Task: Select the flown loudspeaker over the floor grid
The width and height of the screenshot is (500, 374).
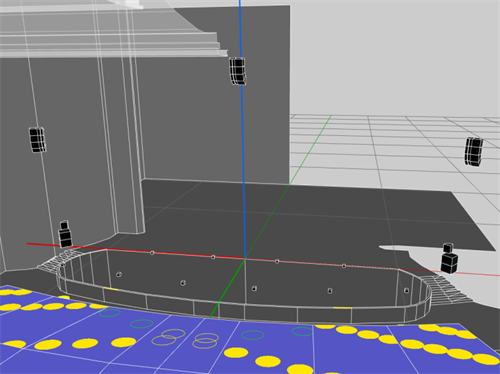Action: 474,152
